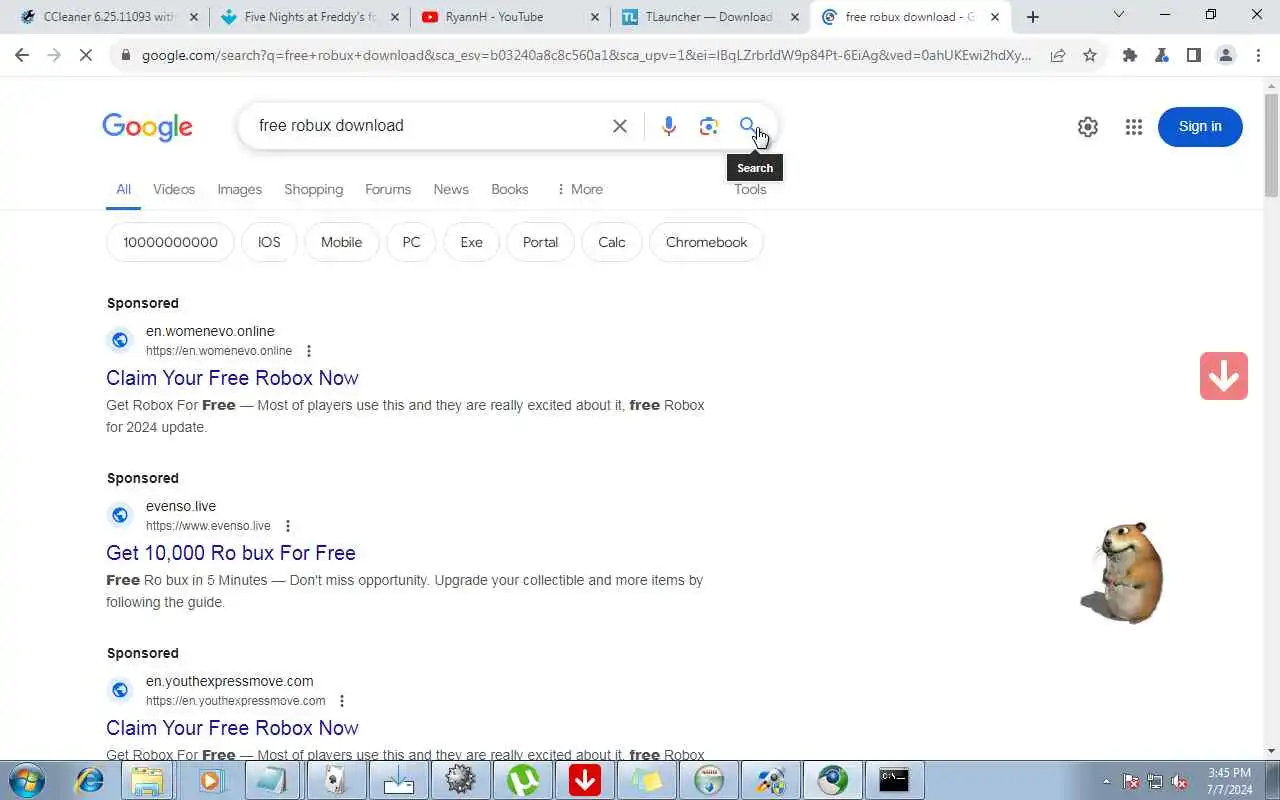Open uTorrent from the taskbar
The width and height of the screenshot is (1280, 800).
click(x=523, y=780)
